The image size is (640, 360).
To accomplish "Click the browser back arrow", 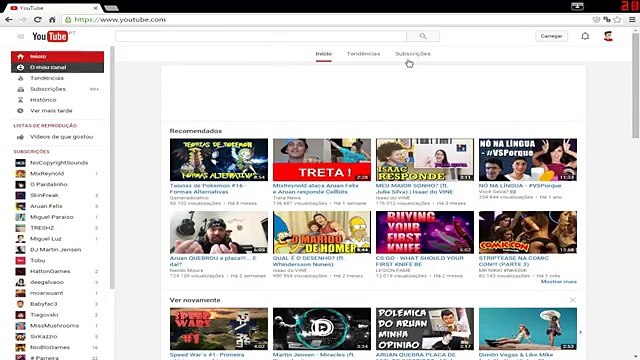I will (x=9, y=19).
